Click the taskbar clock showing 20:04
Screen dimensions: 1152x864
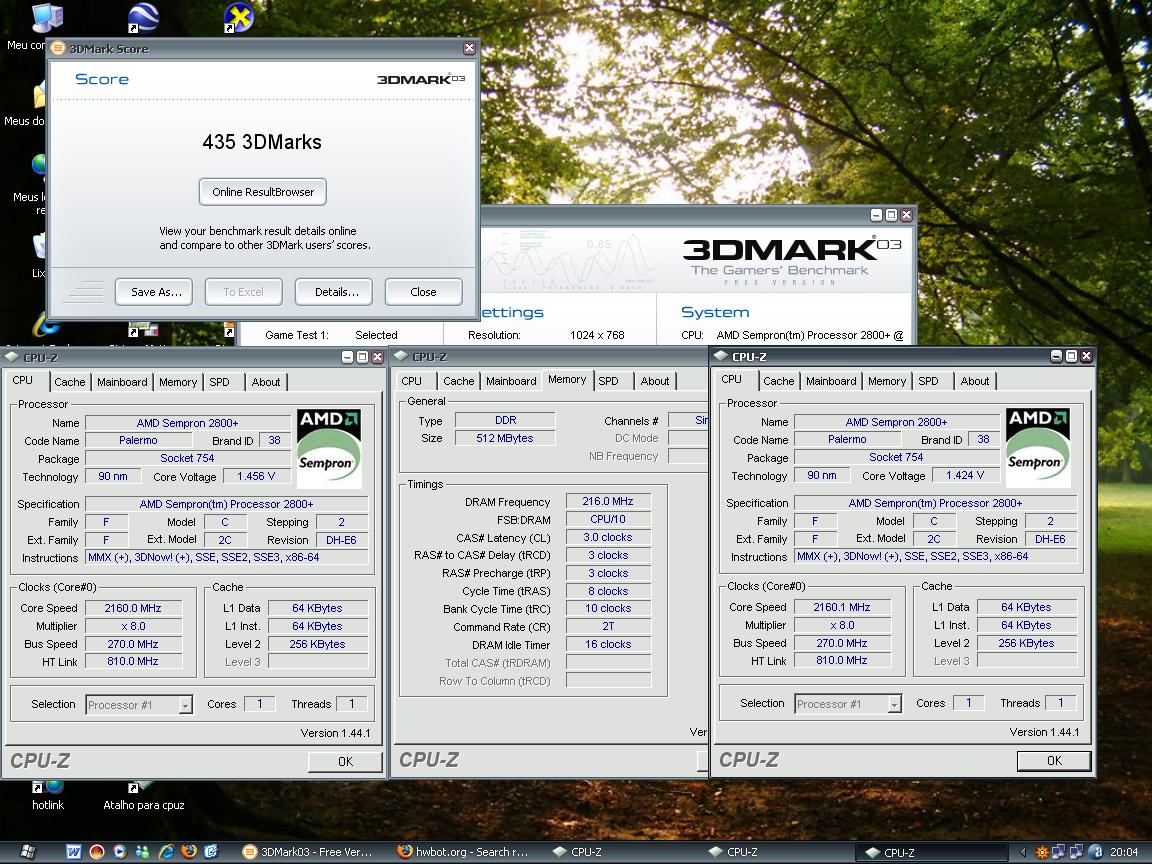(x=1124, y=852)
